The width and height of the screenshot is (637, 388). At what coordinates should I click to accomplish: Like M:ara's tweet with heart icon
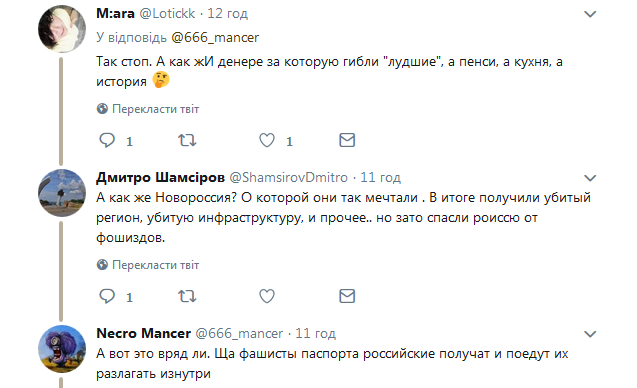267,141
